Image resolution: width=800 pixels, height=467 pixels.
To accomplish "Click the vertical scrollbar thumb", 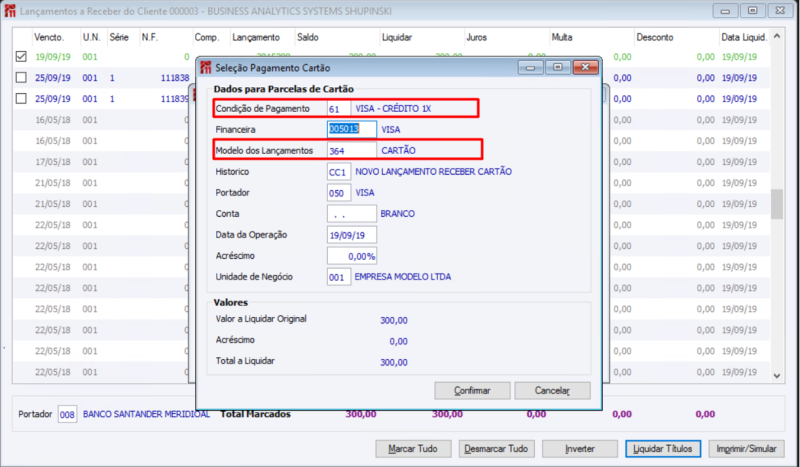I will [777, 204].
